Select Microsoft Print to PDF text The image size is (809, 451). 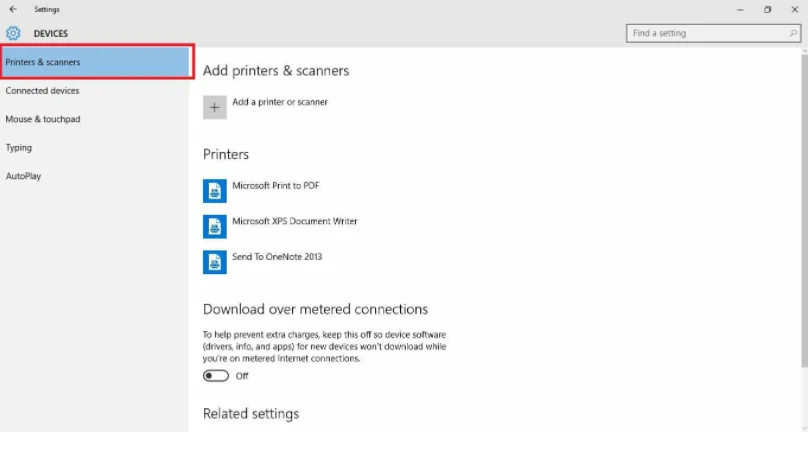coord(276,185)
